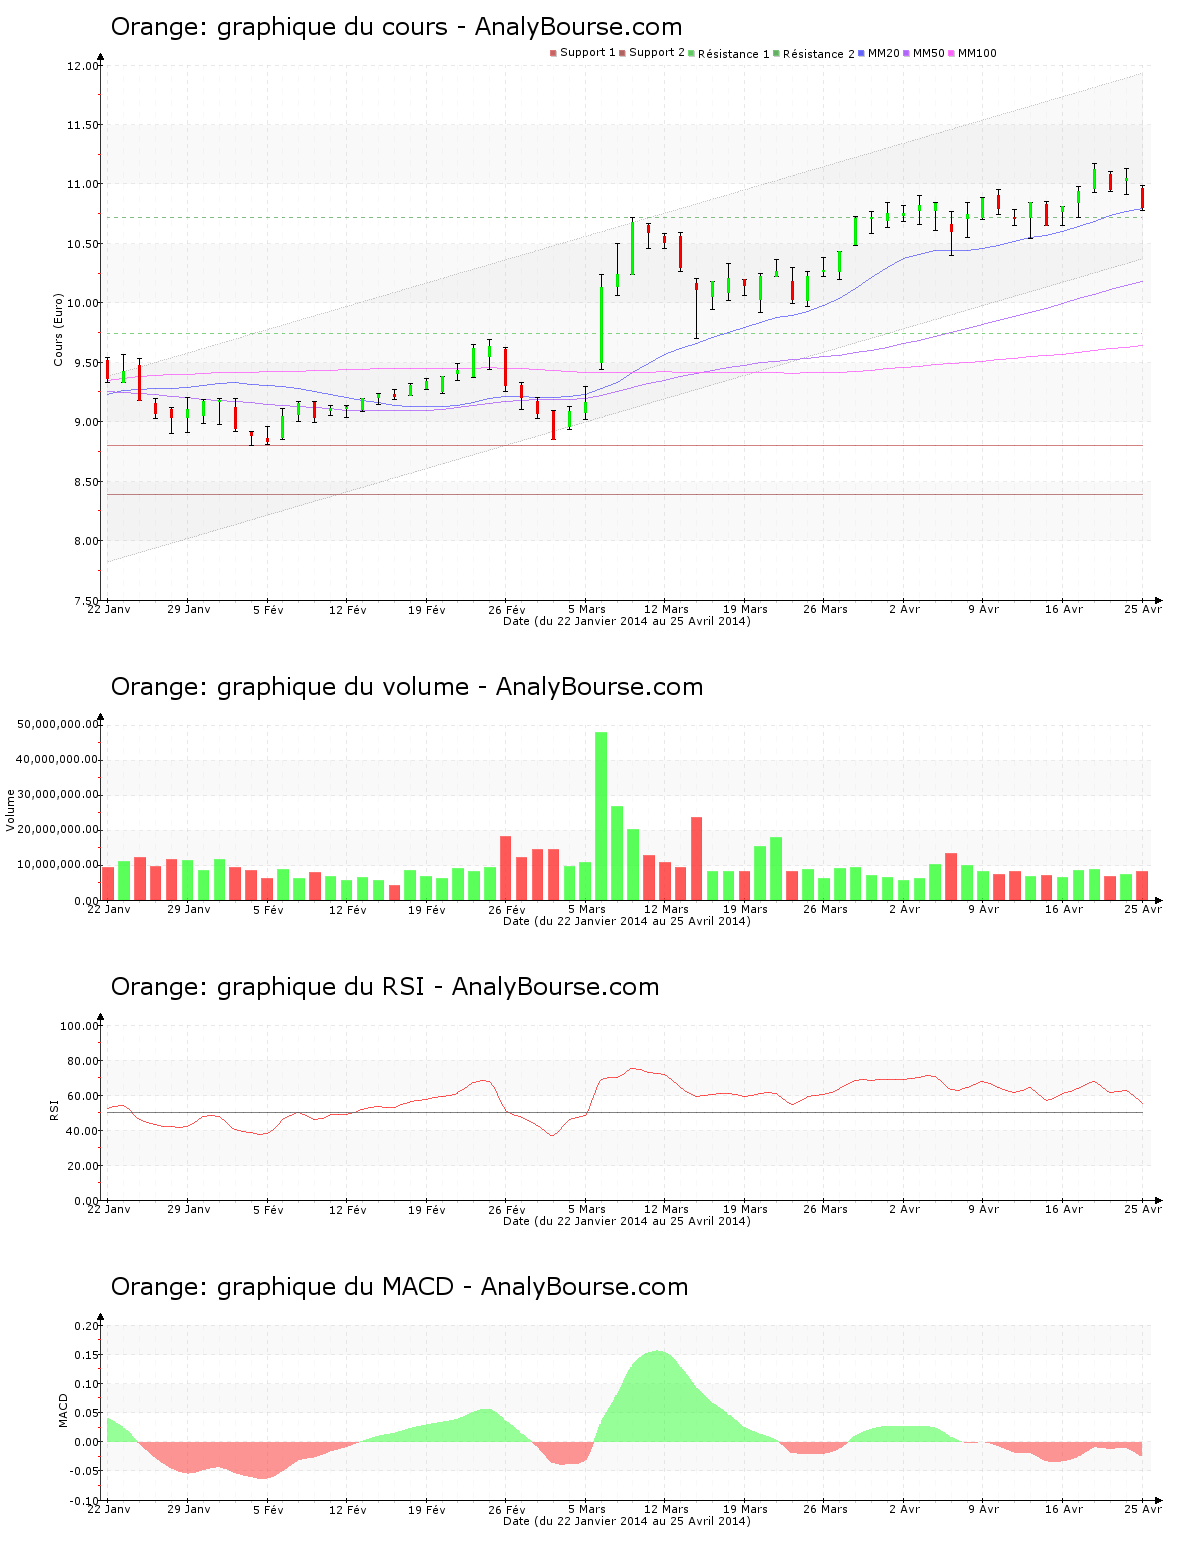Click '2 Avr' date on price chart
Viewport: 1200px width, 1550px height.
point(904,609)
